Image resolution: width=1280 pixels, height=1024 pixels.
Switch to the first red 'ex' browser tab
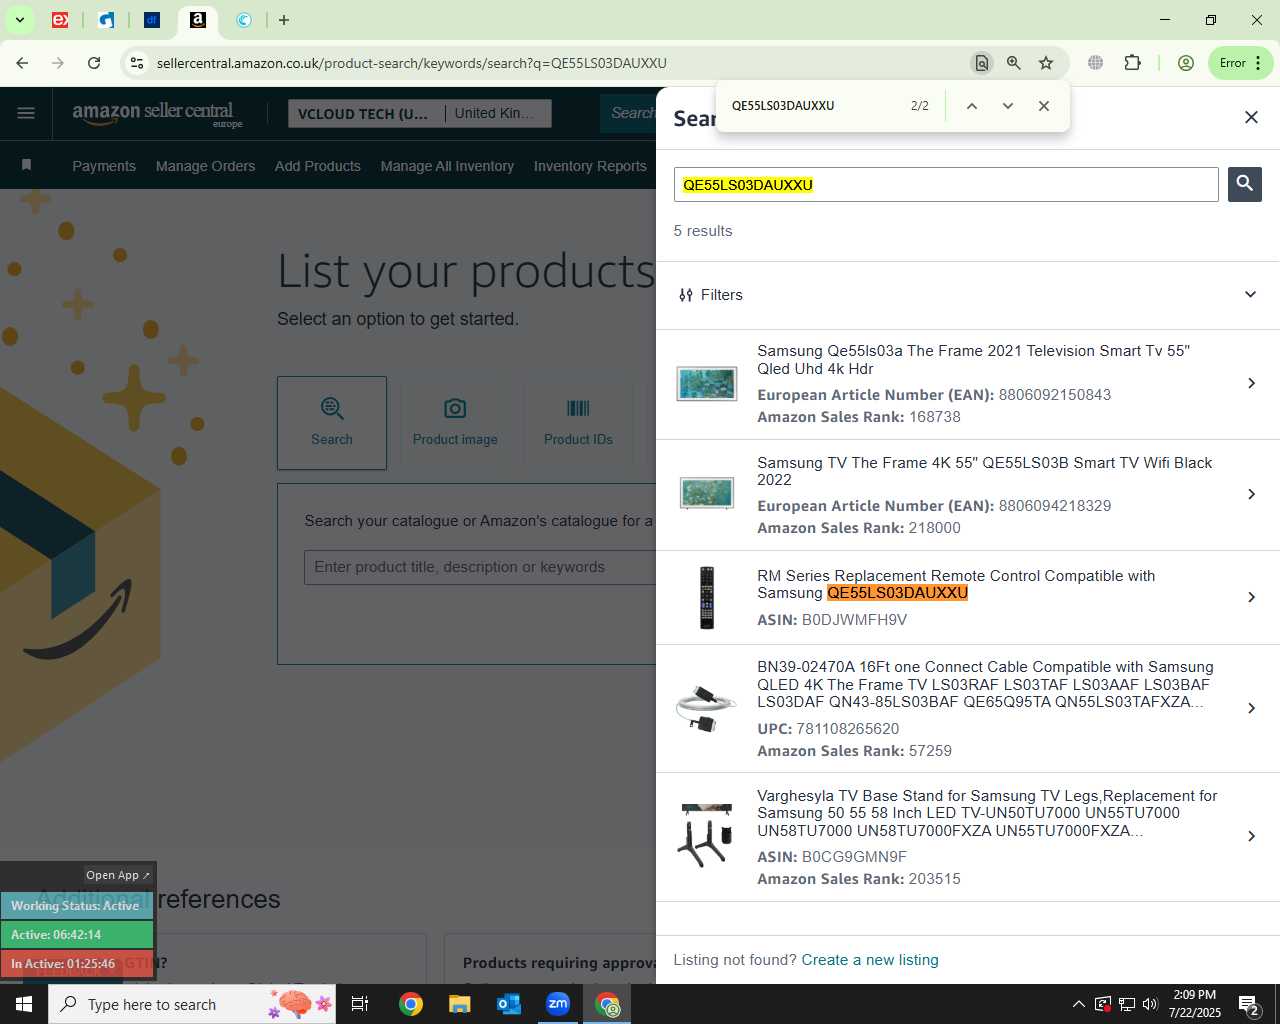click(60, 20)
